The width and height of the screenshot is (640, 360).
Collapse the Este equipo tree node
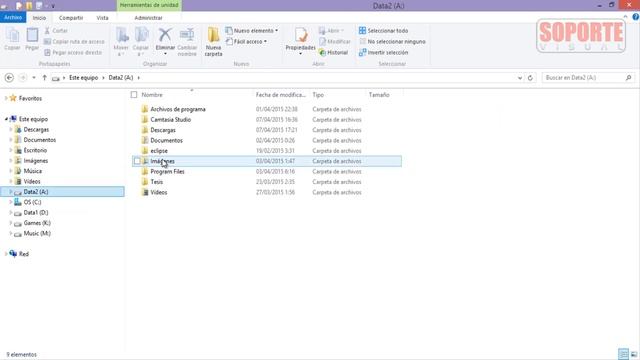click(6, 119)
